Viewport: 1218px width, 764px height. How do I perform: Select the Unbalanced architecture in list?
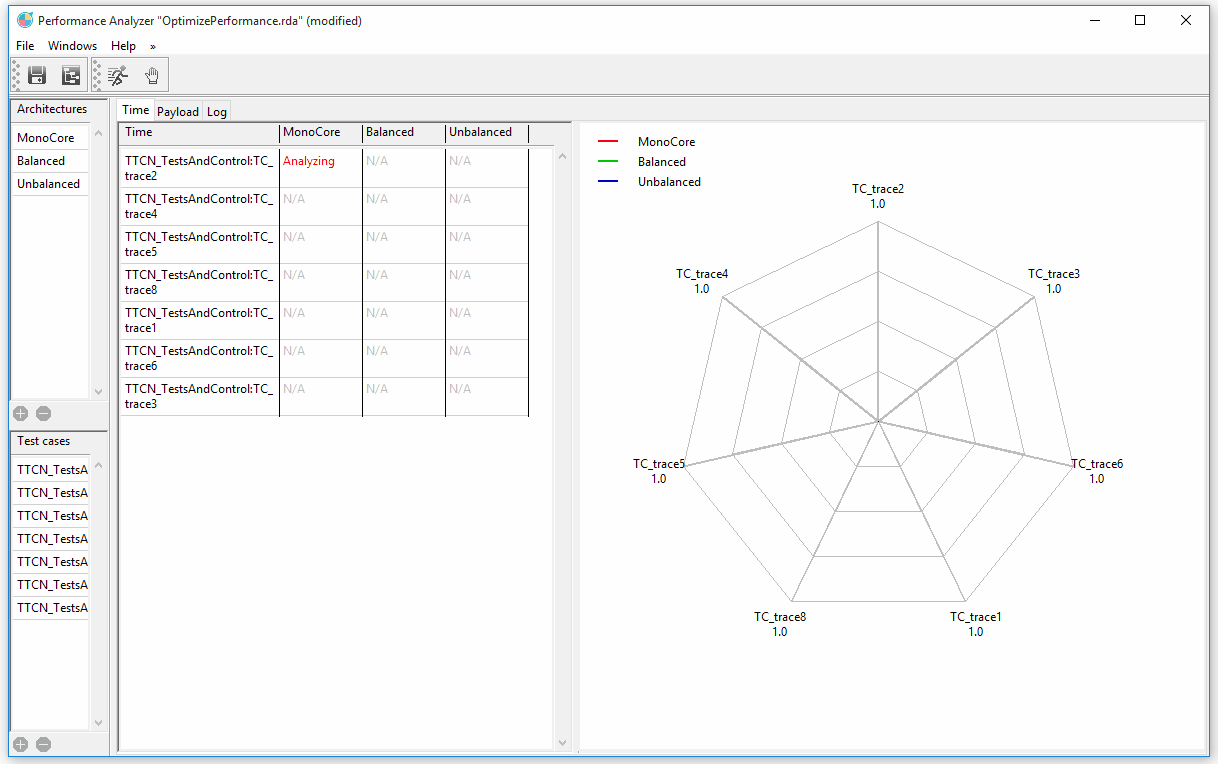pyautogui.click(x=48, y=184)
